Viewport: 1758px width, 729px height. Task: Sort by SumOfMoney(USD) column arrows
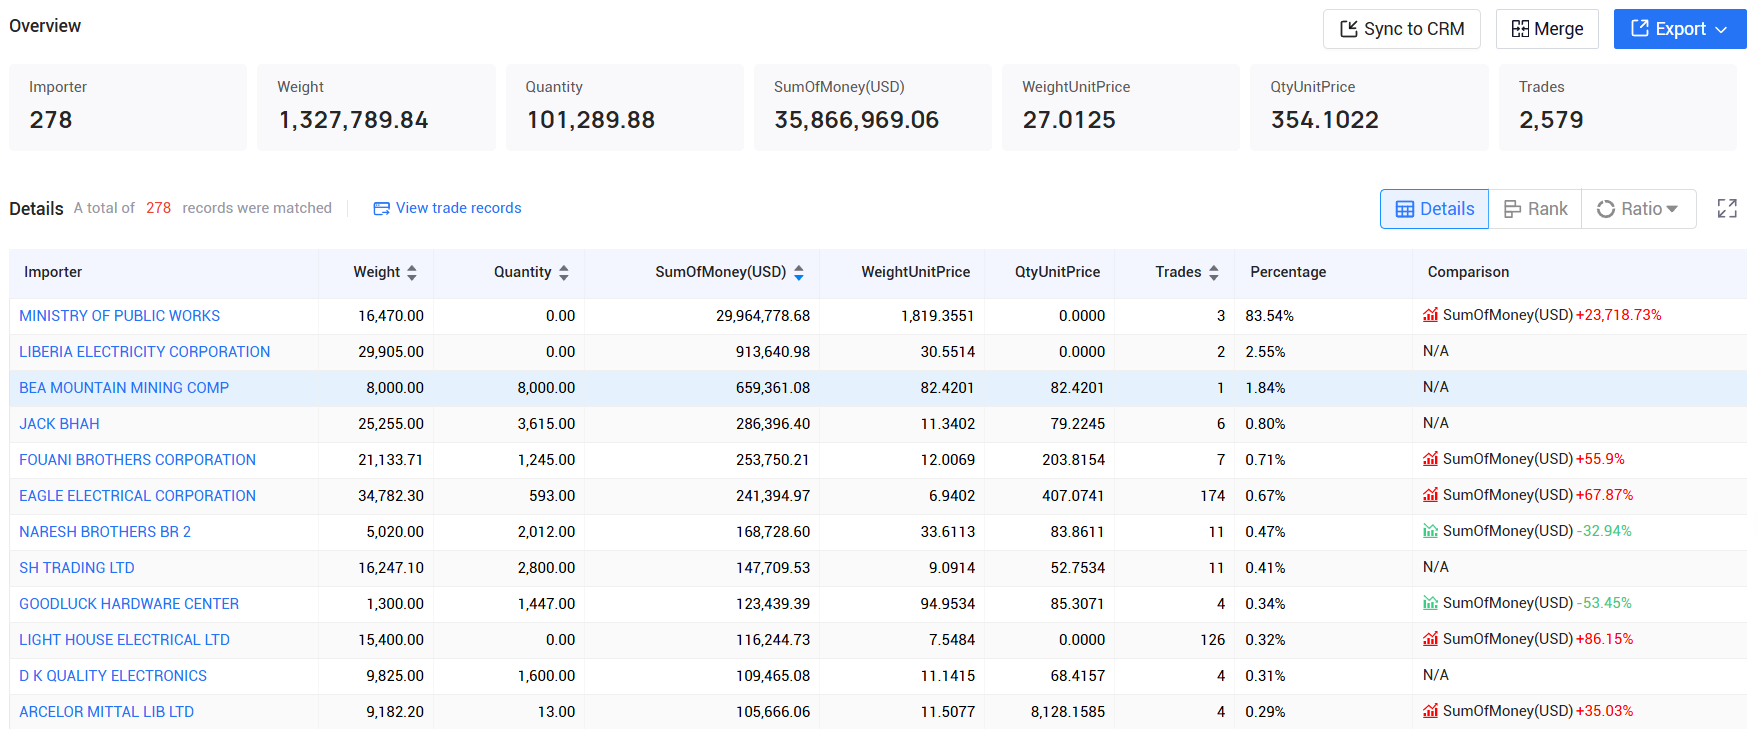click(799, 273)
